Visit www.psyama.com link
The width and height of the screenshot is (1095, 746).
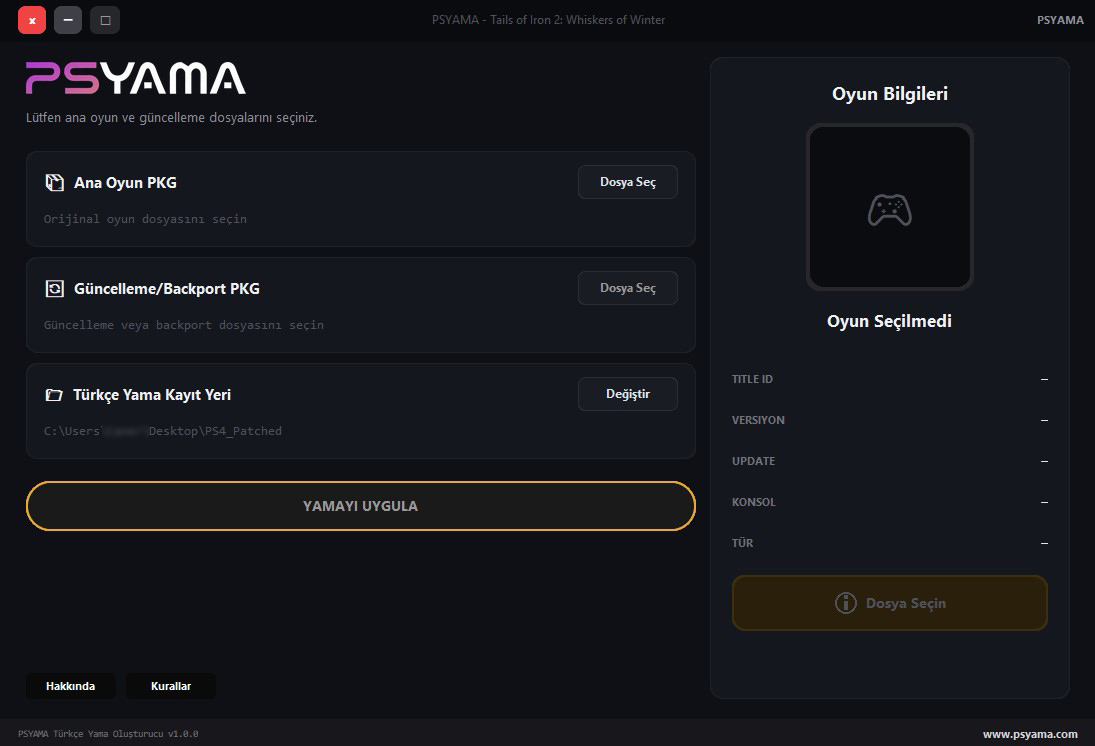(x=1030, y=734)
